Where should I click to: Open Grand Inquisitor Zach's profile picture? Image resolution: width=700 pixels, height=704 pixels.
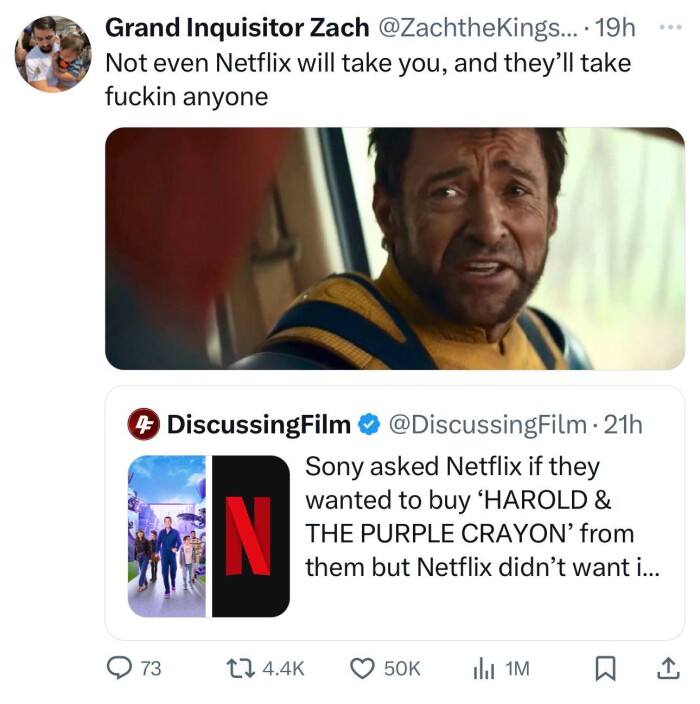pos(53,54)
